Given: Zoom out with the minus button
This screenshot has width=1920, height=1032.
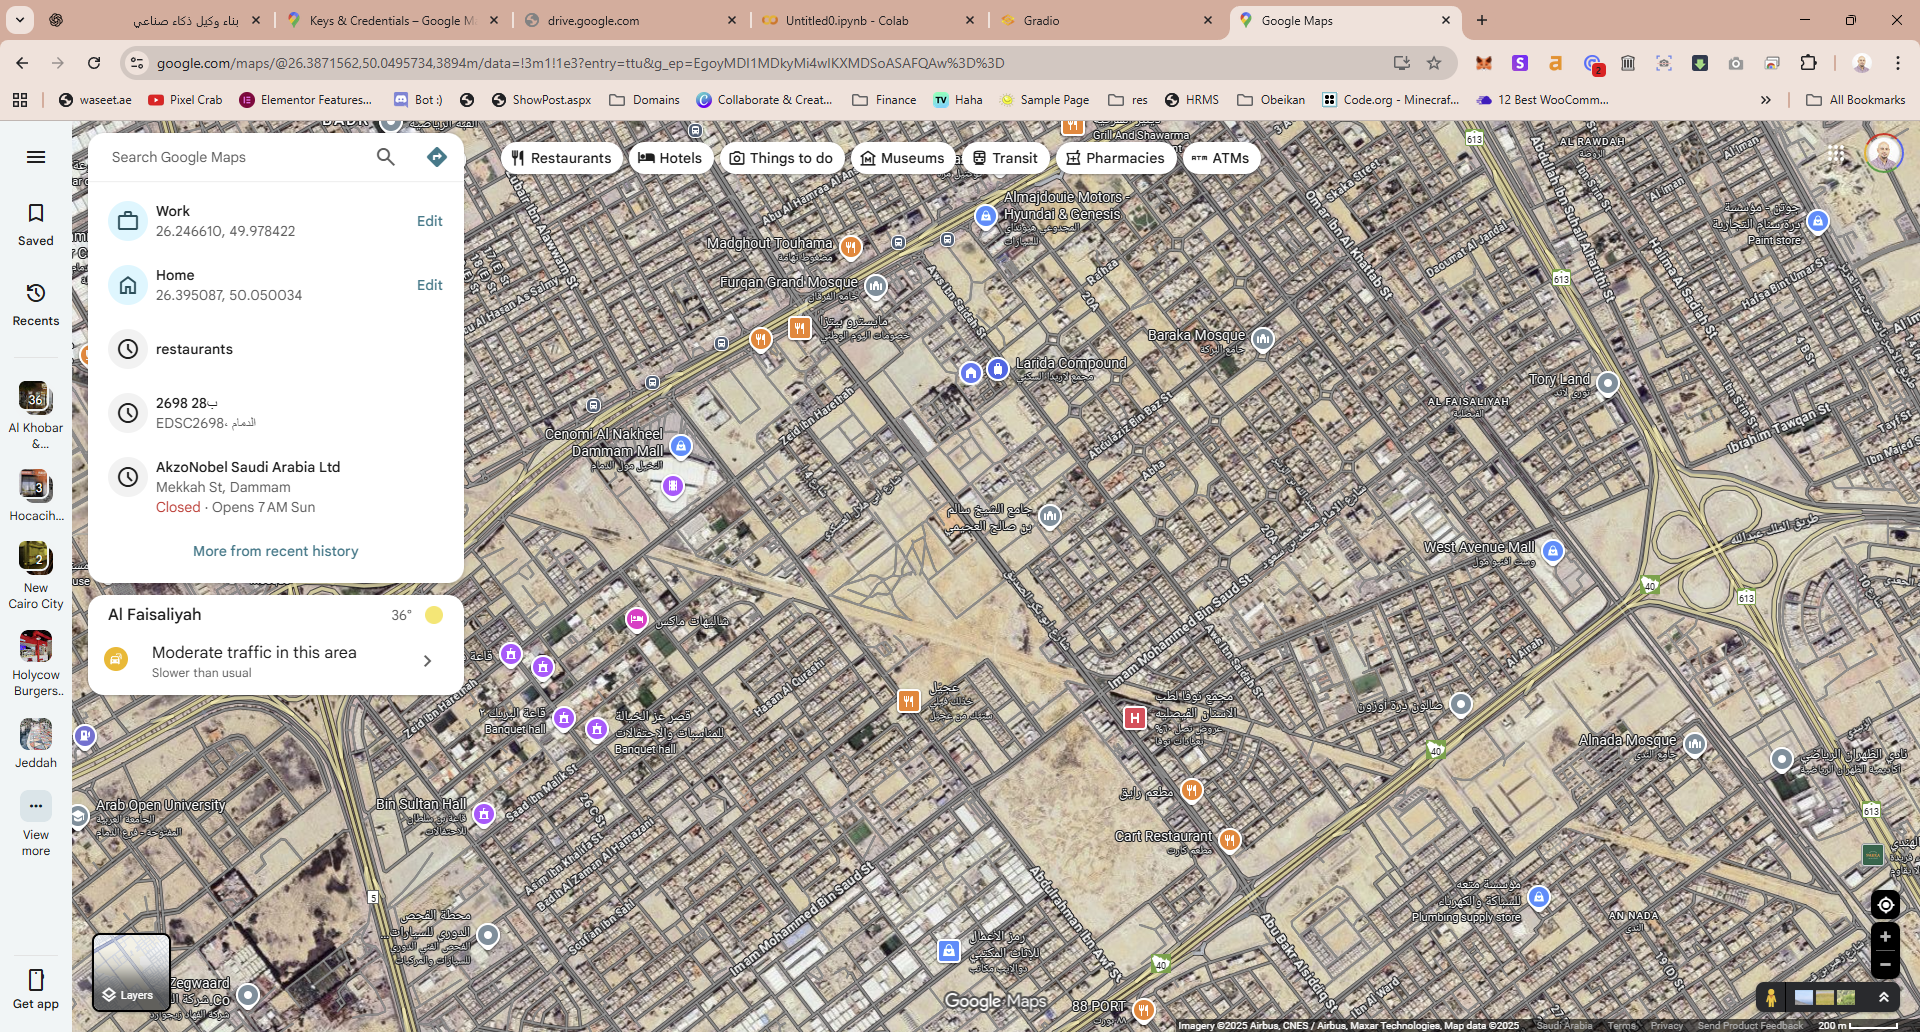Looking at the screenshot, I should (1885, 965).
